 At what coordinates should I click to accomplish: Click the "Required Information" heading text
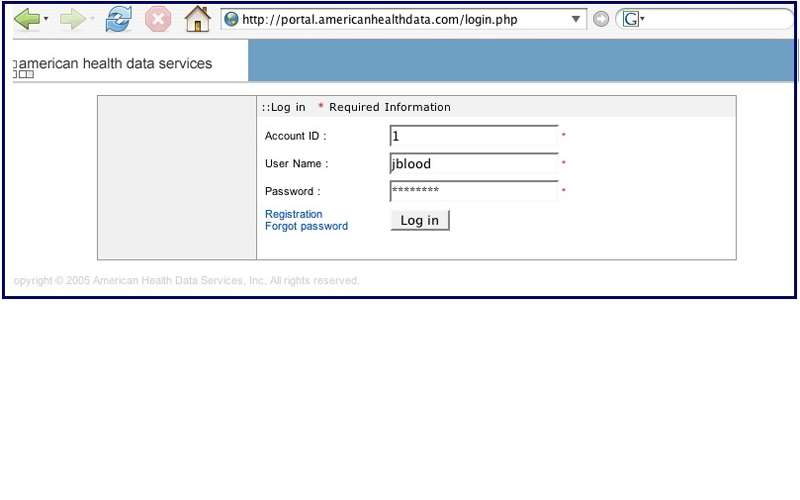click(390, 107)
